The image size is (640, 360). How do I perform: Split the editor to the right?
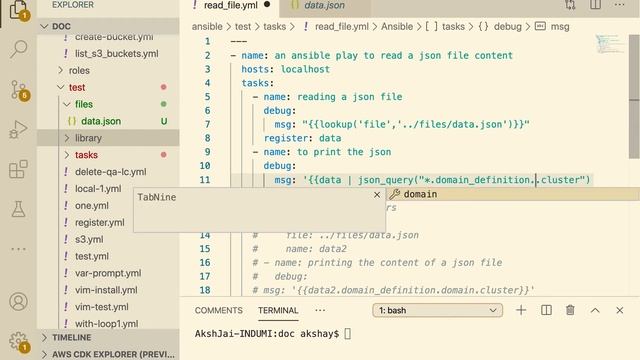tap(596, 5)
